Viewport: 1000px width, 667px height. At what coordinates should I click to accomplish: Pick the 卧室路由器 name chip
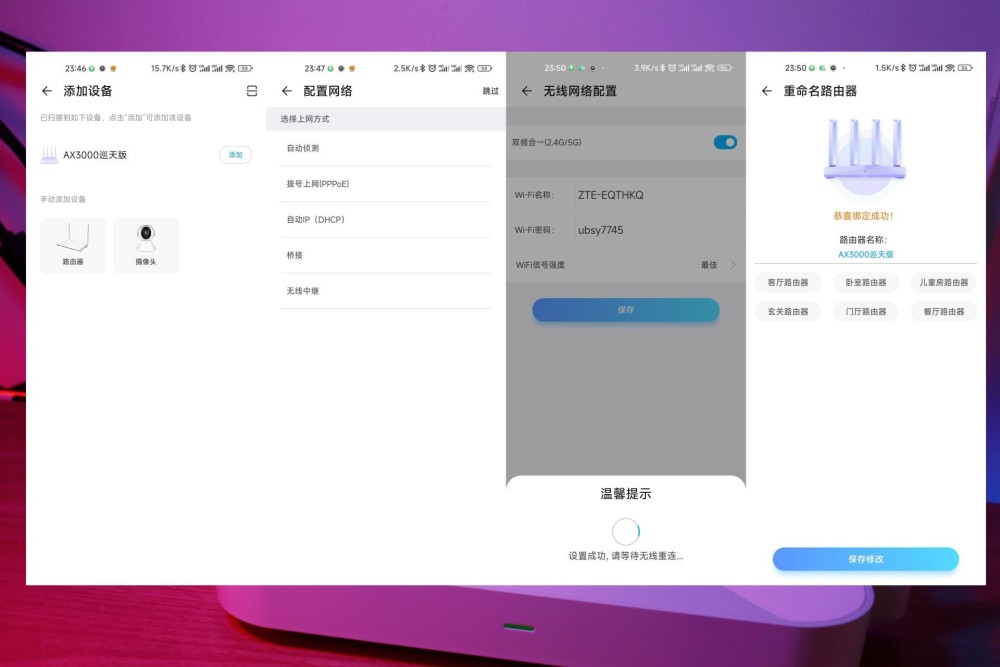[x=865, y=282]
